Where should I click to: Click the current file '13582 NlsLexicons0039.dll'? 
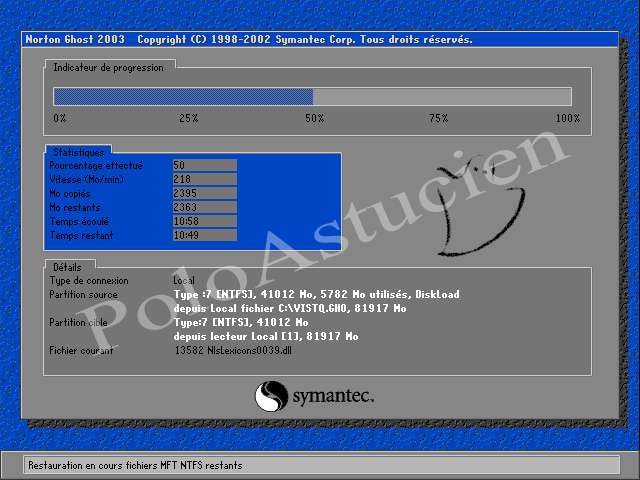[233, 350]
